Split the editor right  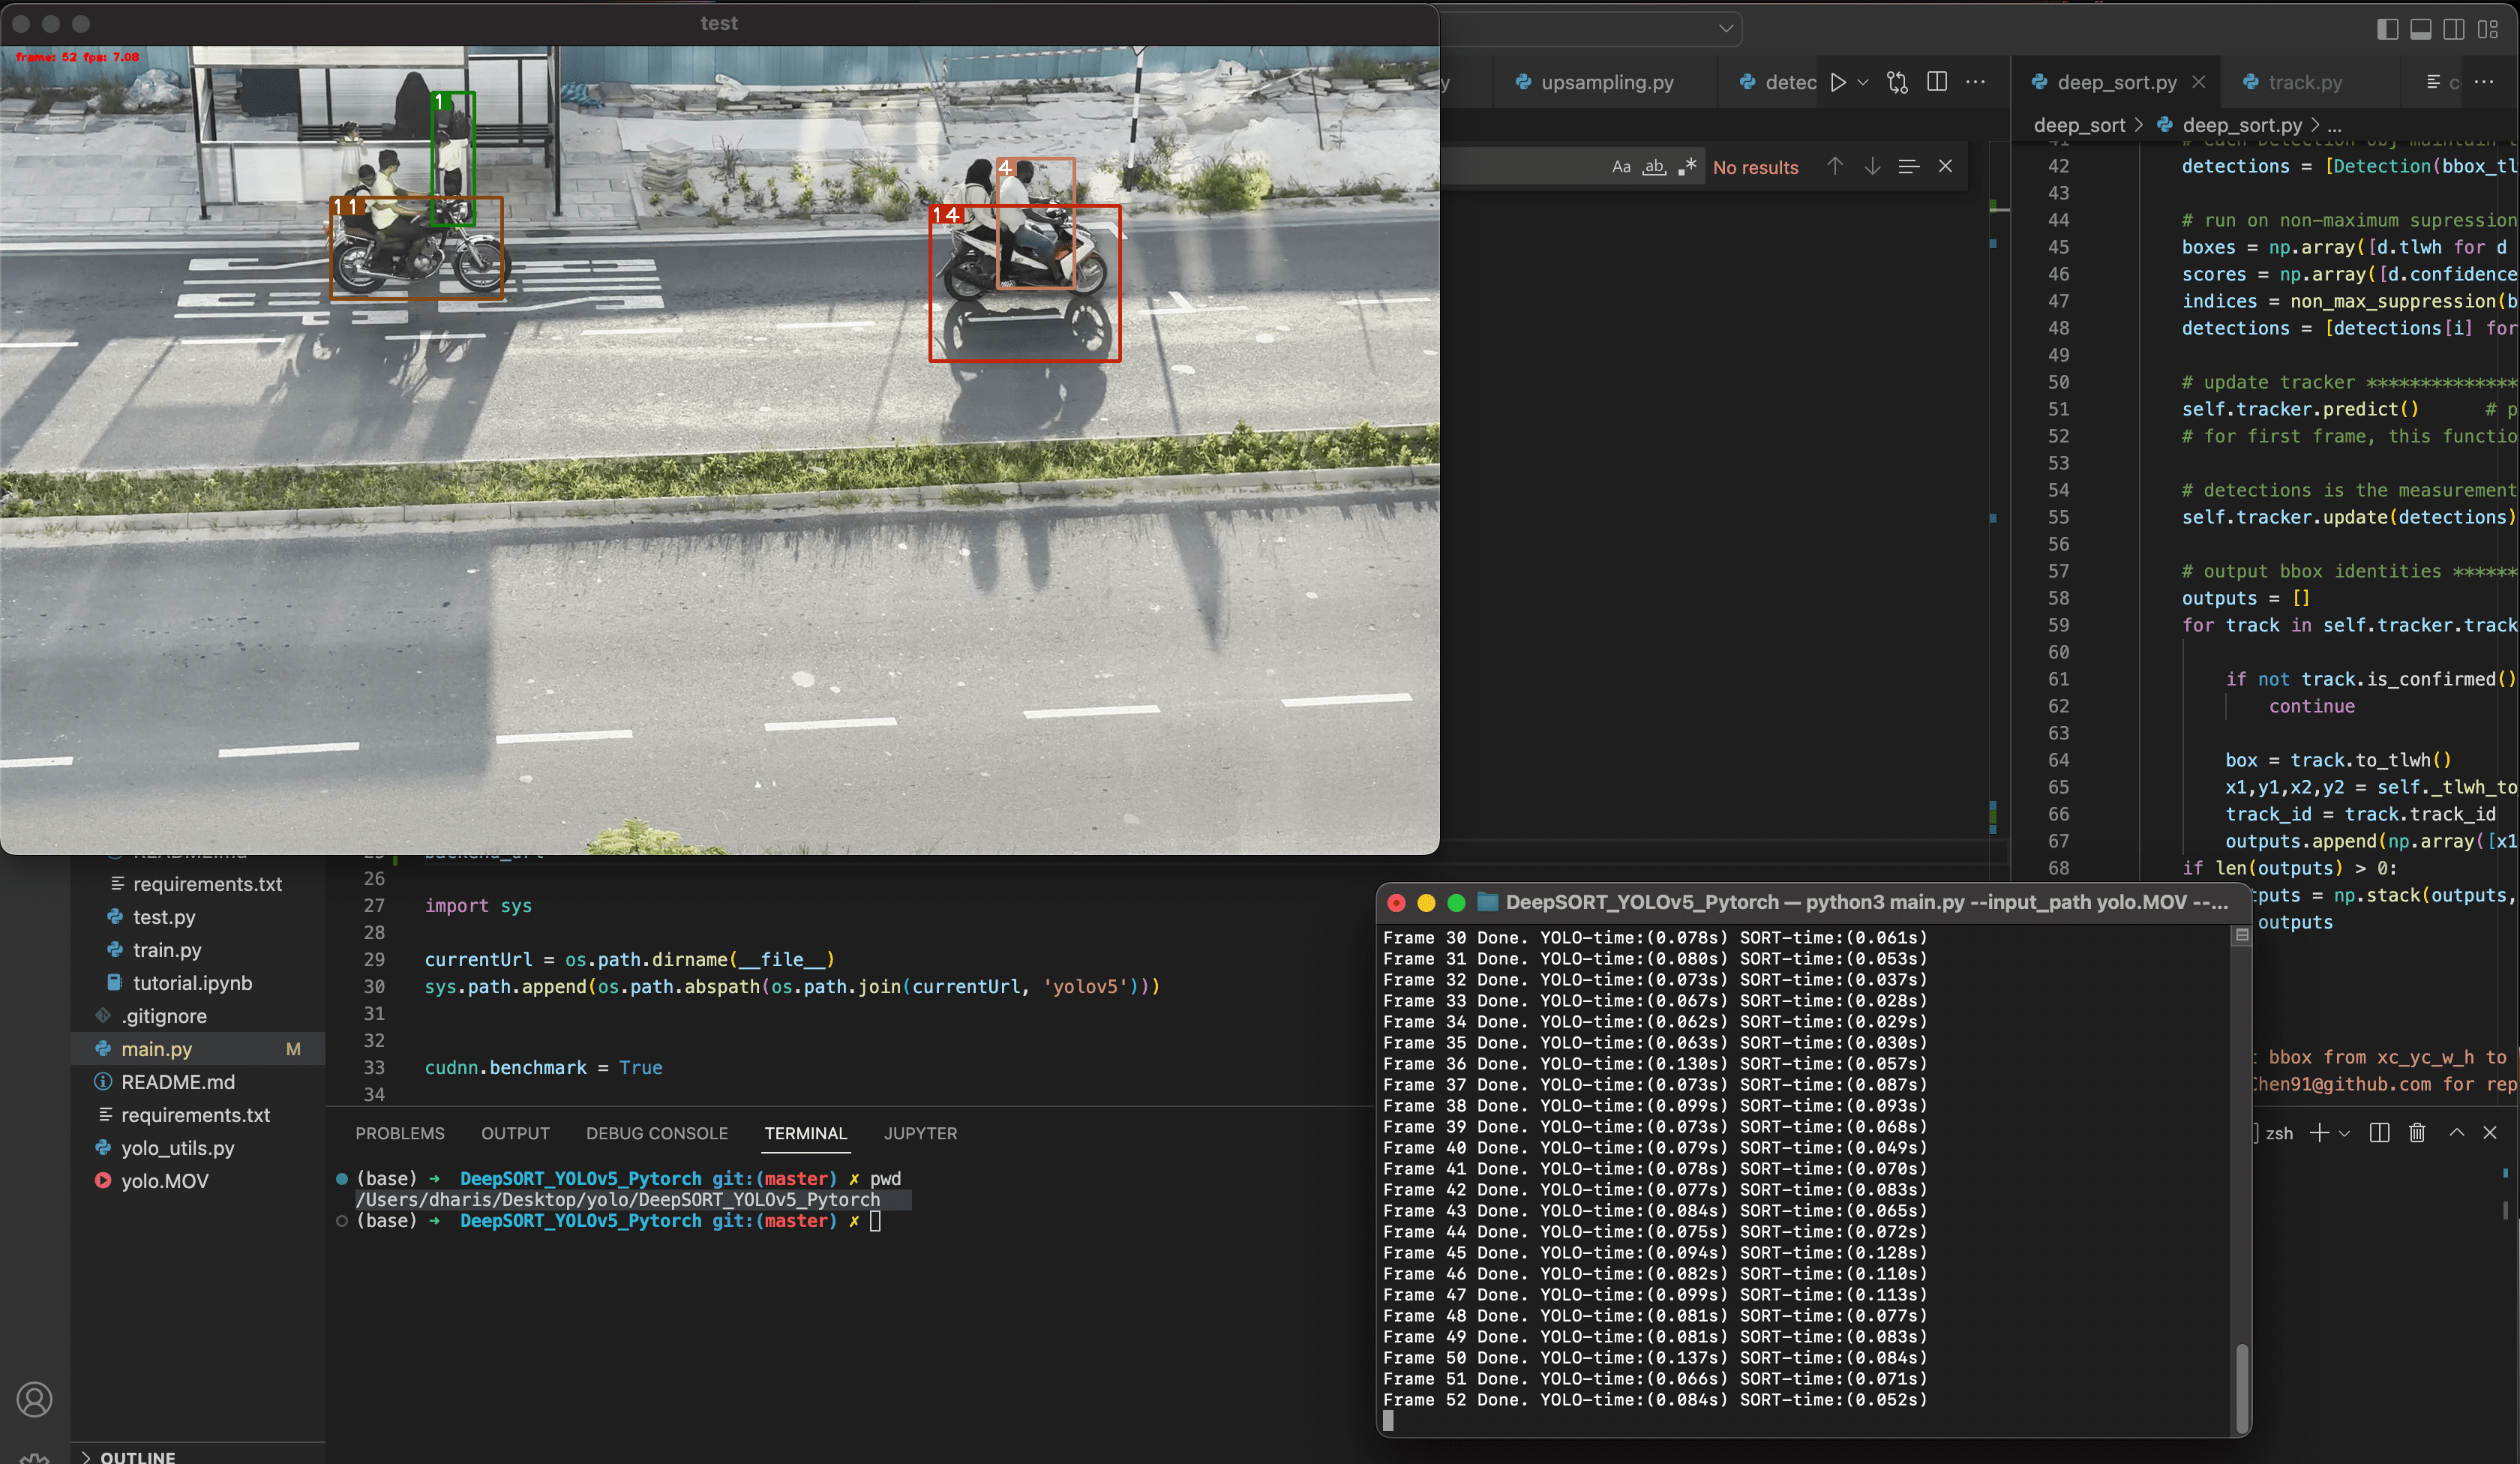(x=1937, y=82)
